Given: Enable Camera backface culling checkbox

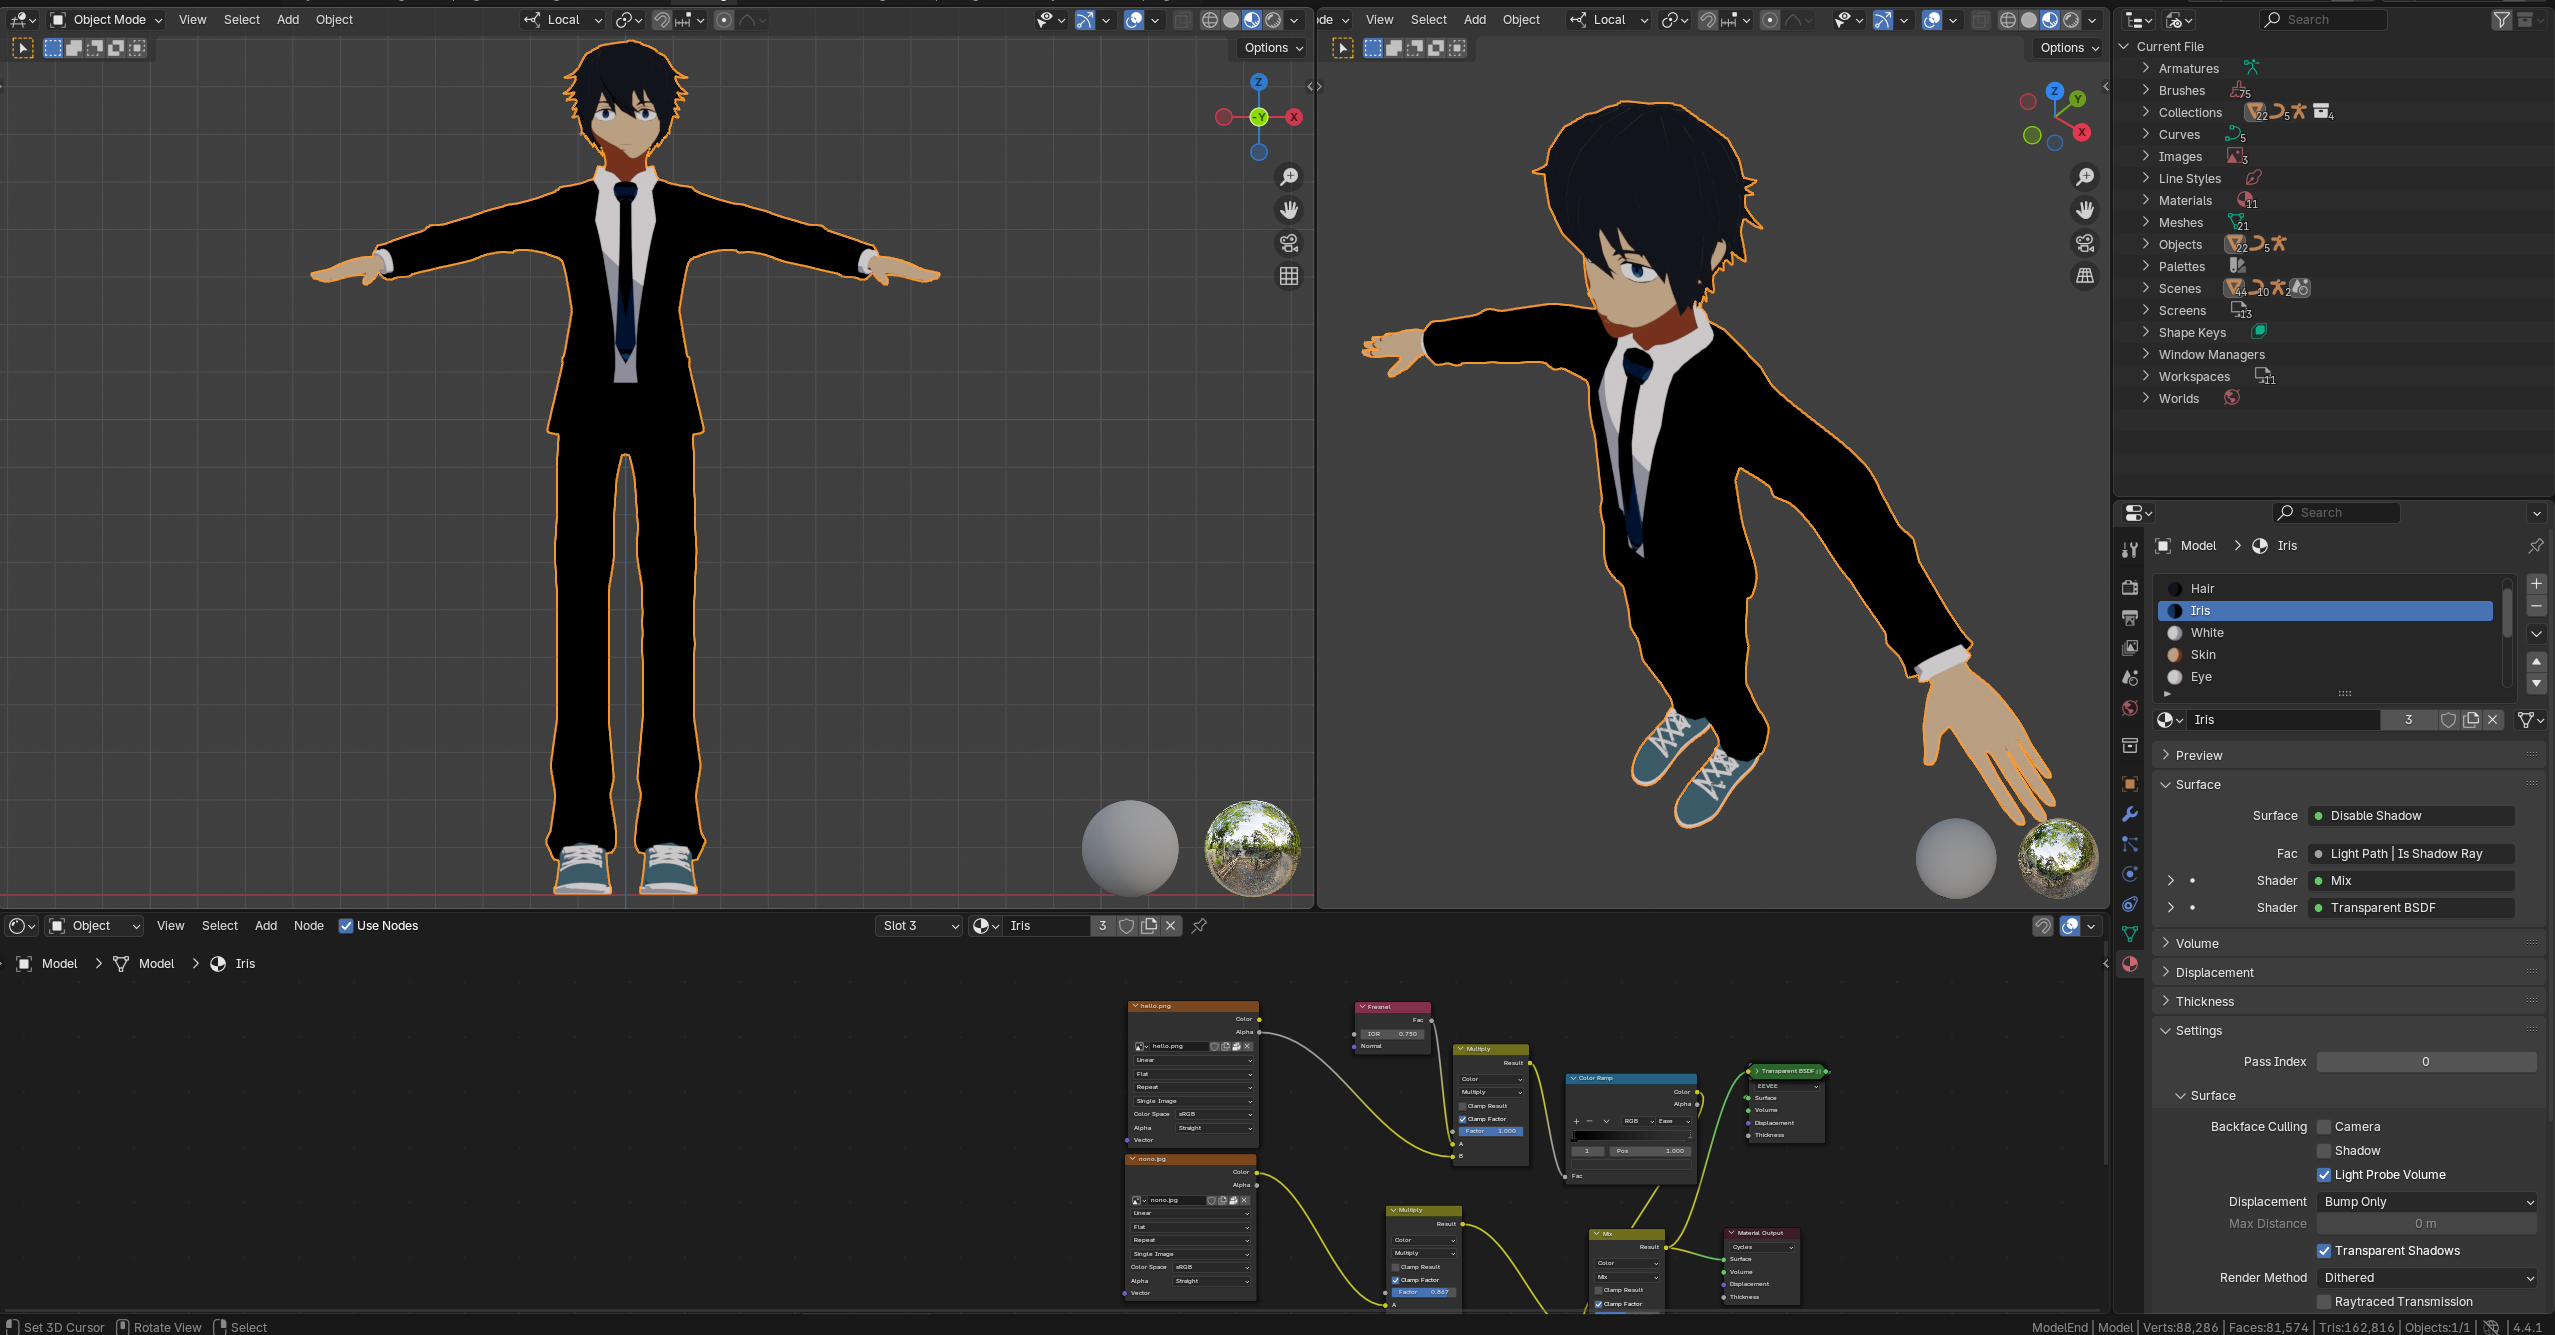Looking at the screenshot, I should [x=2324, y=1127].
